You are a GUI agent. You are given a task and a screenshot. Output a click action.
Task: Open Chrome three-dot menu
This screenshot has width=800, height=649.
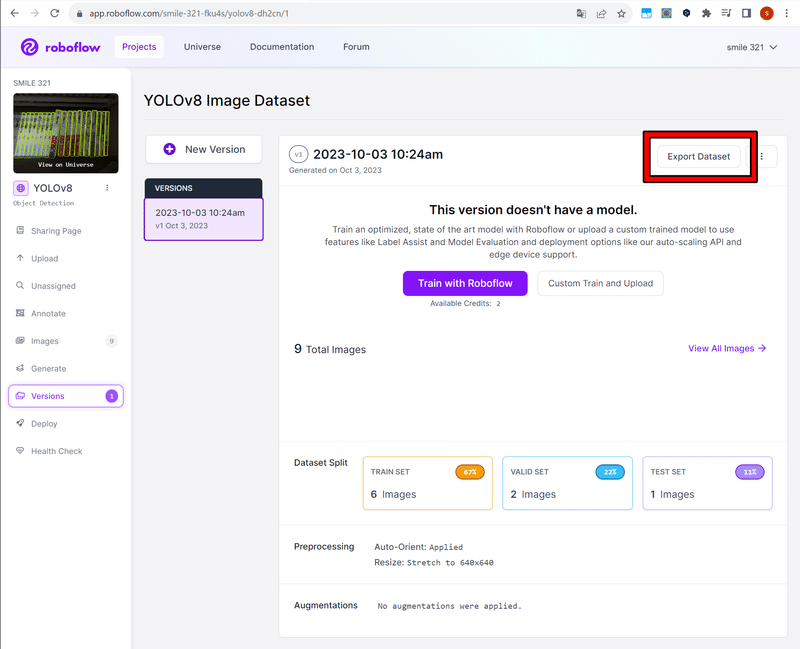(x=787, y=13)
